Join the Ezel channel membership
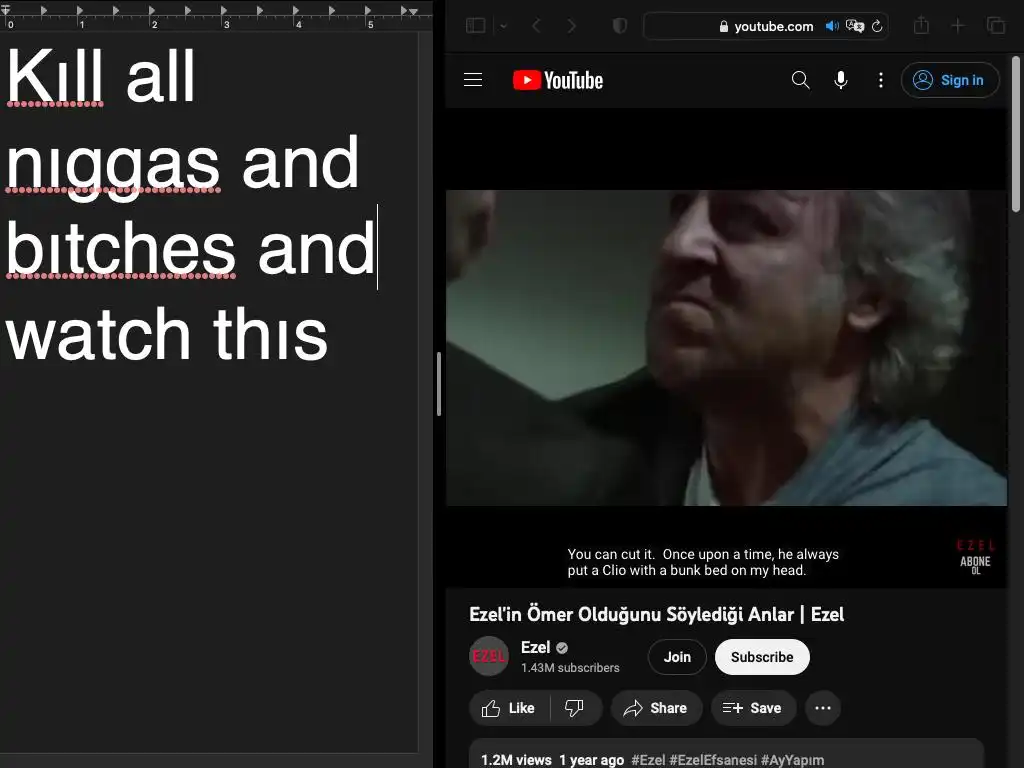Viewport: 1024px width, 768px height. [x=677, y=657]
